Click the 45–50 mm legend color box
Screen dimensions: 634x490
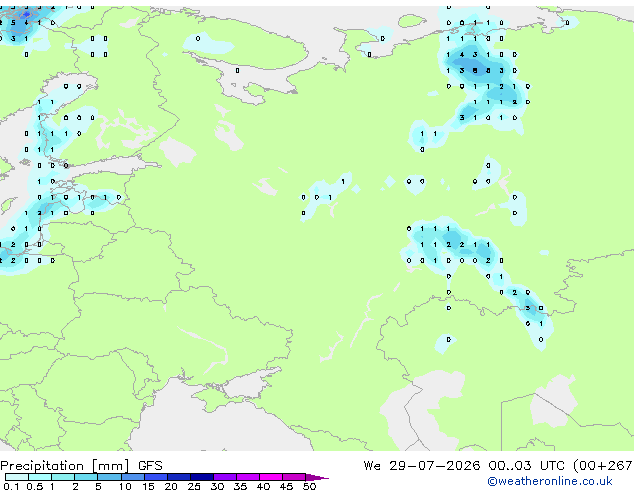pyautogui.click(x=294, y=477)
